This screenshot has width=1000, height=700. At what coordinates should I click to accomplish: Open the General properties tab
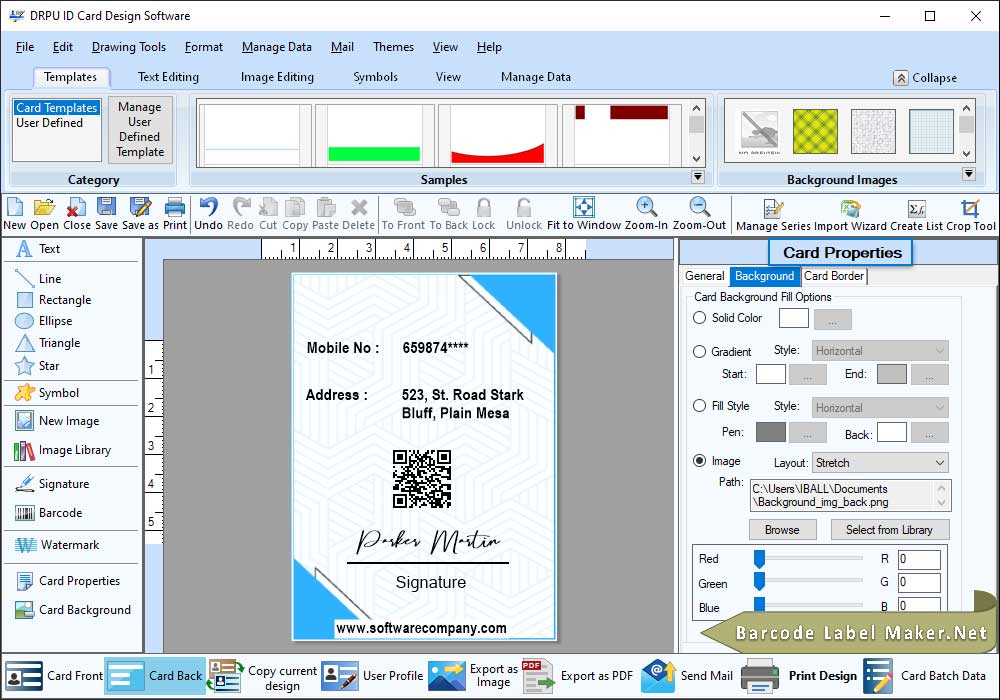point(705,276)
